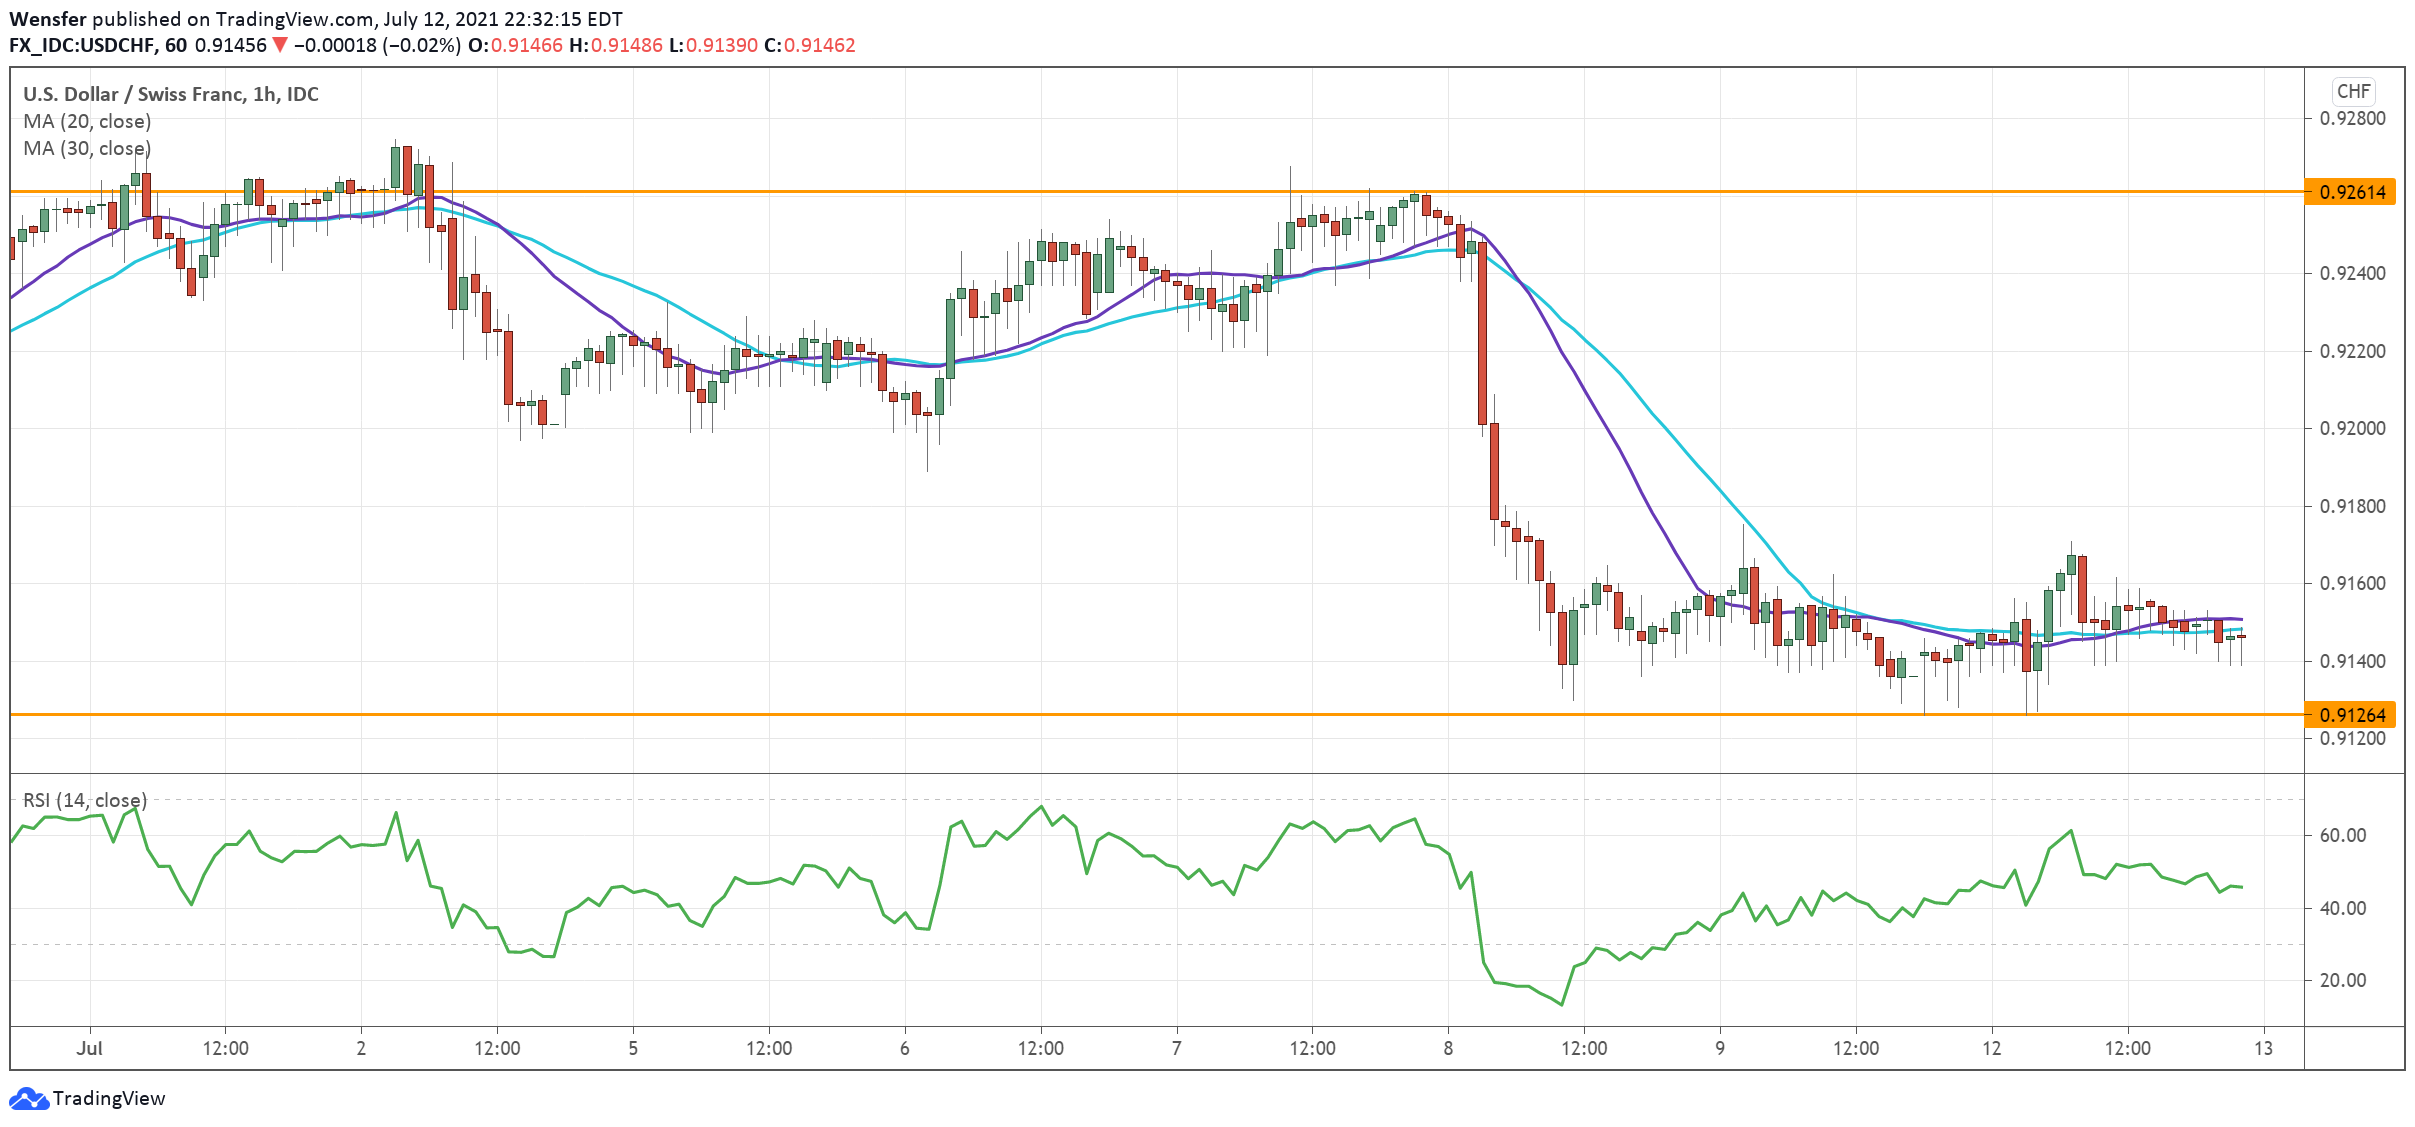Click the U.S. Dollar / Swiss Franc chart title

point(170,94)
